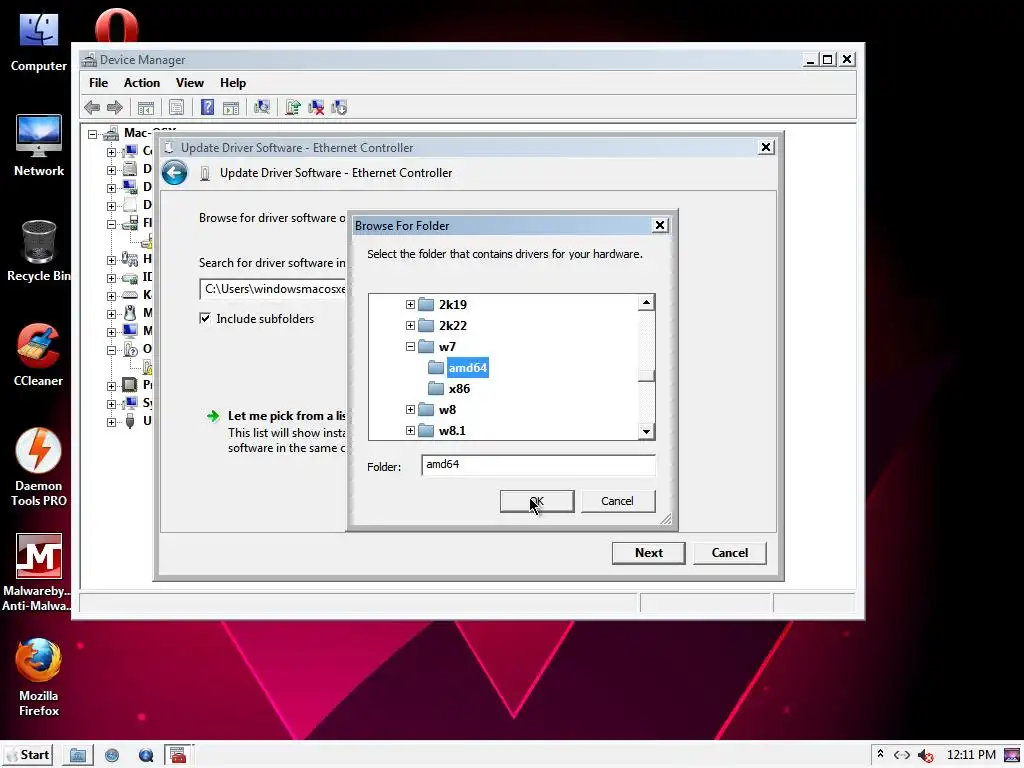Open the File menu
The width and height of the screenshot is (1024, 768).
(x=99, y=83)
